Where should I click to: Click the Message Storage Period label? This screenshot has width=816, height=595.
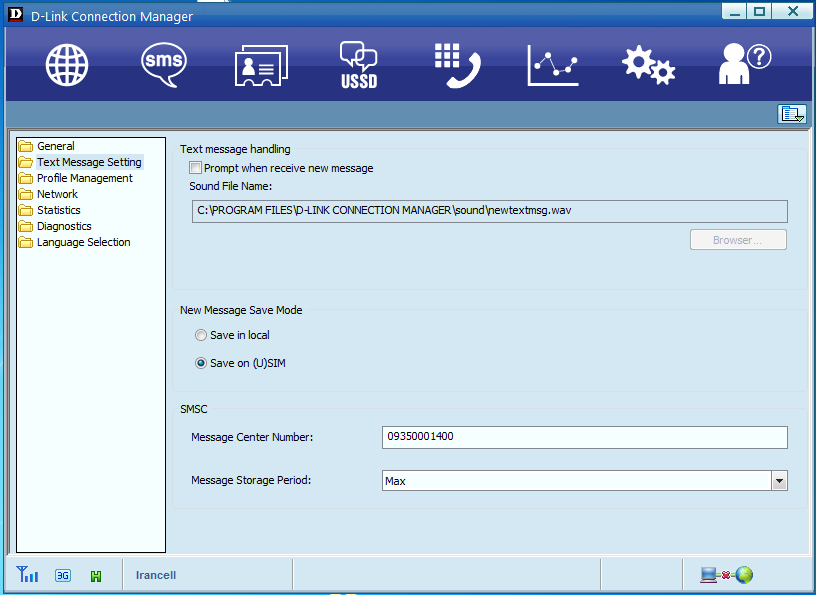251,480
